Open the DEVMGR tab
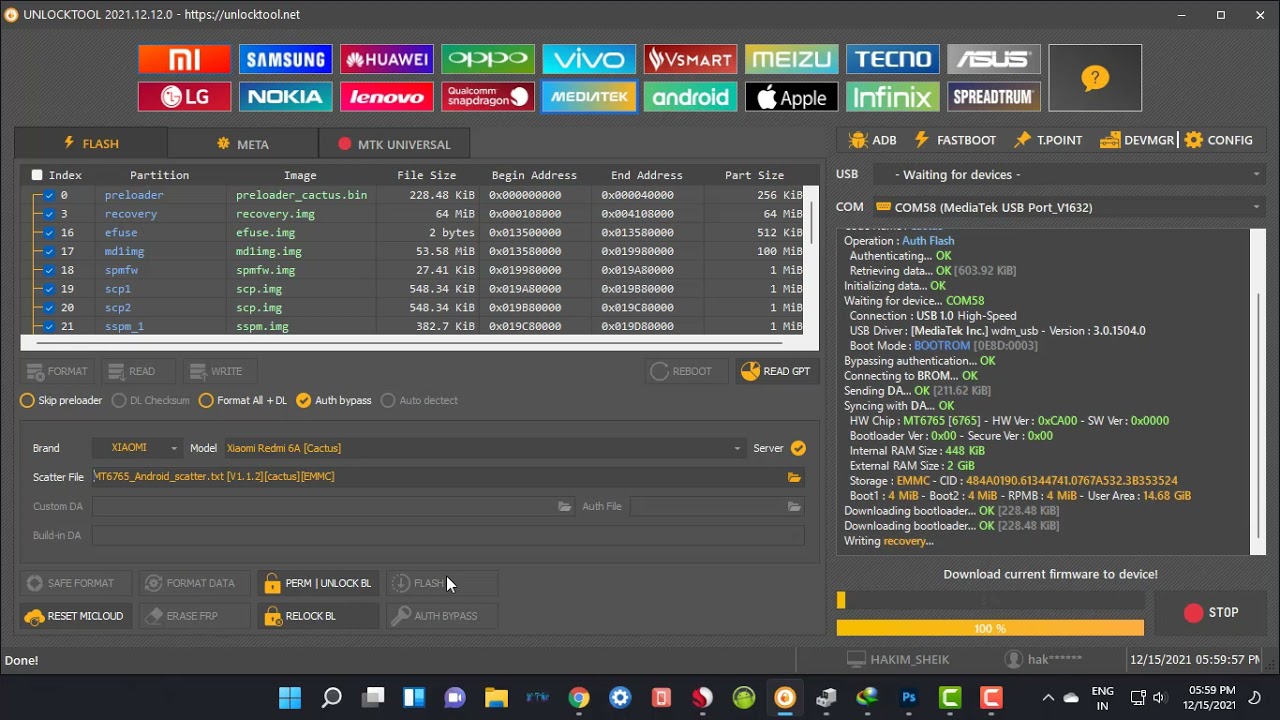Image resolution: width=1280 pixels, height=720 pixels. pos(1136,140)
